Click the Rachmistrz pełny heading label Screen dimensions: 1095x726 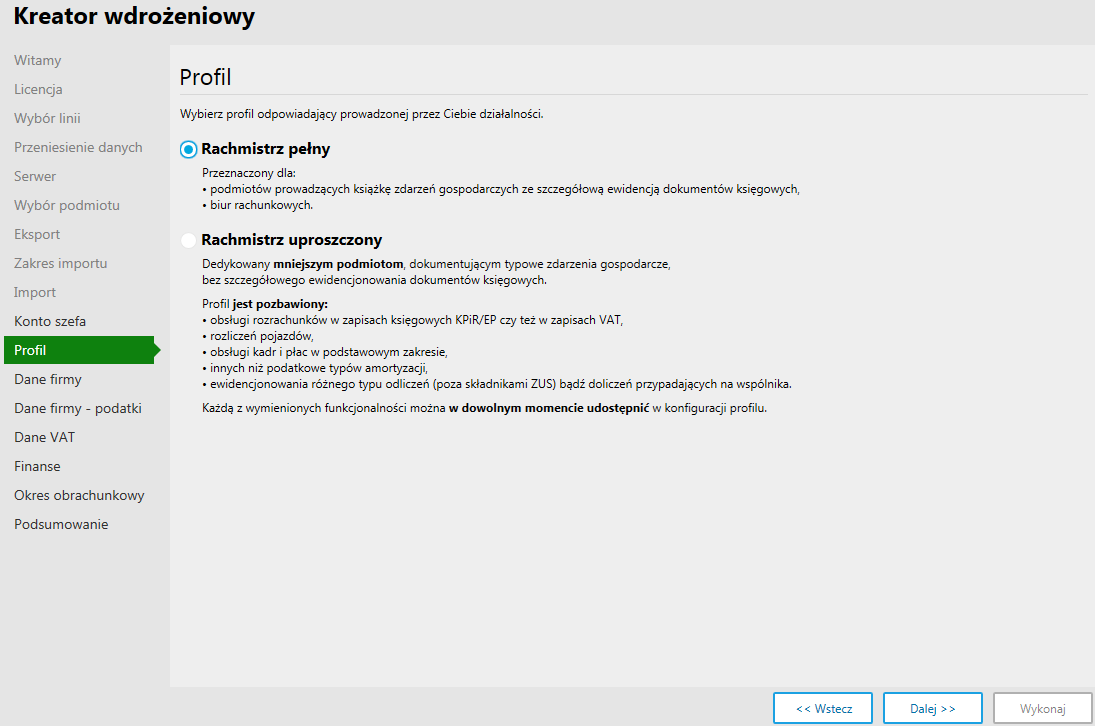tap(265, 149)
